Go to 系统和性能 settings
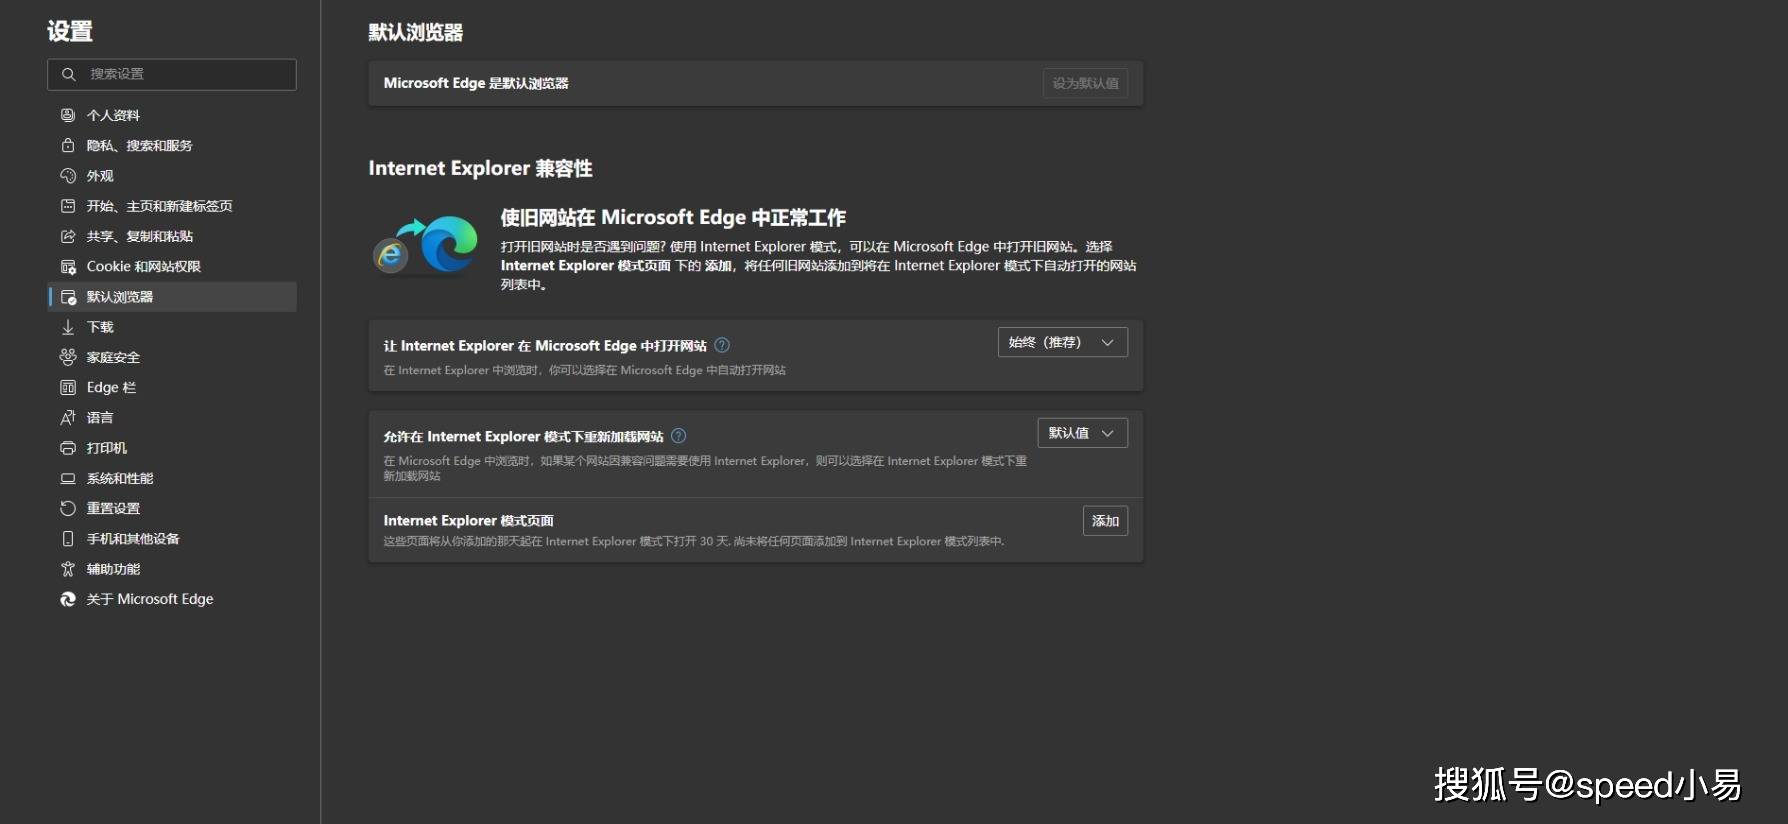Image resolution: width=1788 pixels, height=824 pixels. click(x=172, y=478)
